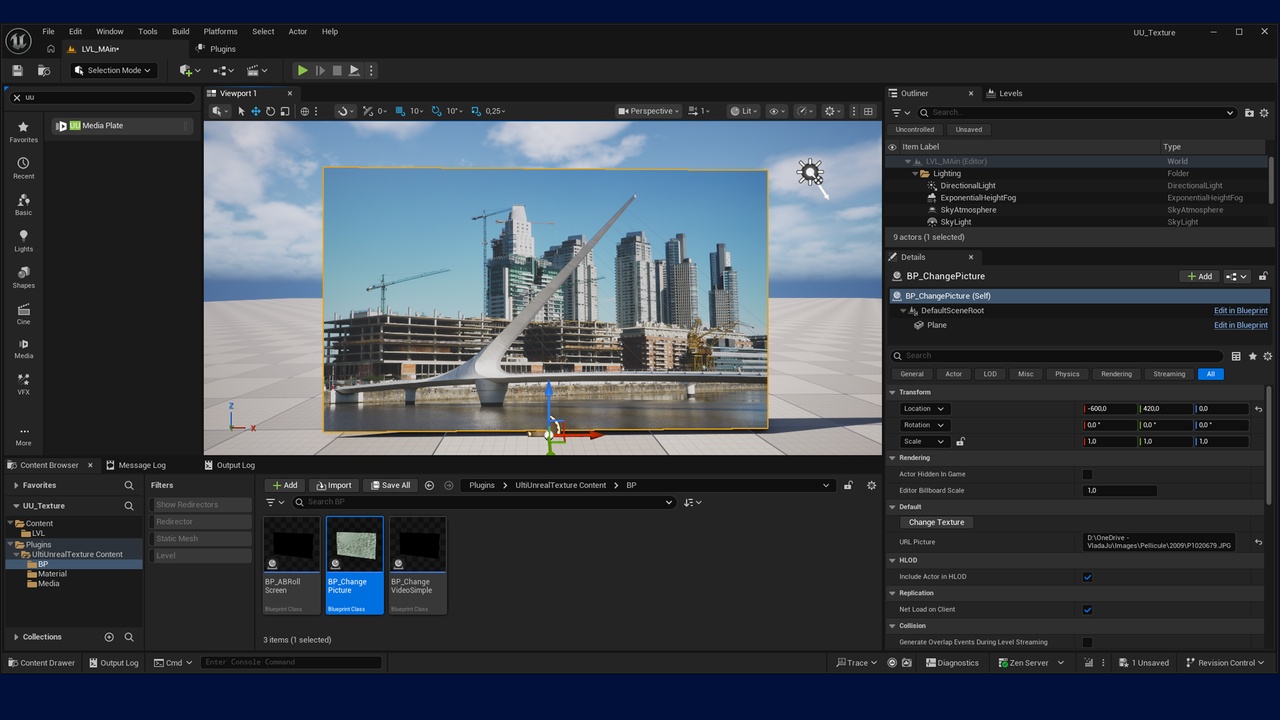Open the Media category in Place Actors
Screen dimensions: 1280x720
click(23, 348)
